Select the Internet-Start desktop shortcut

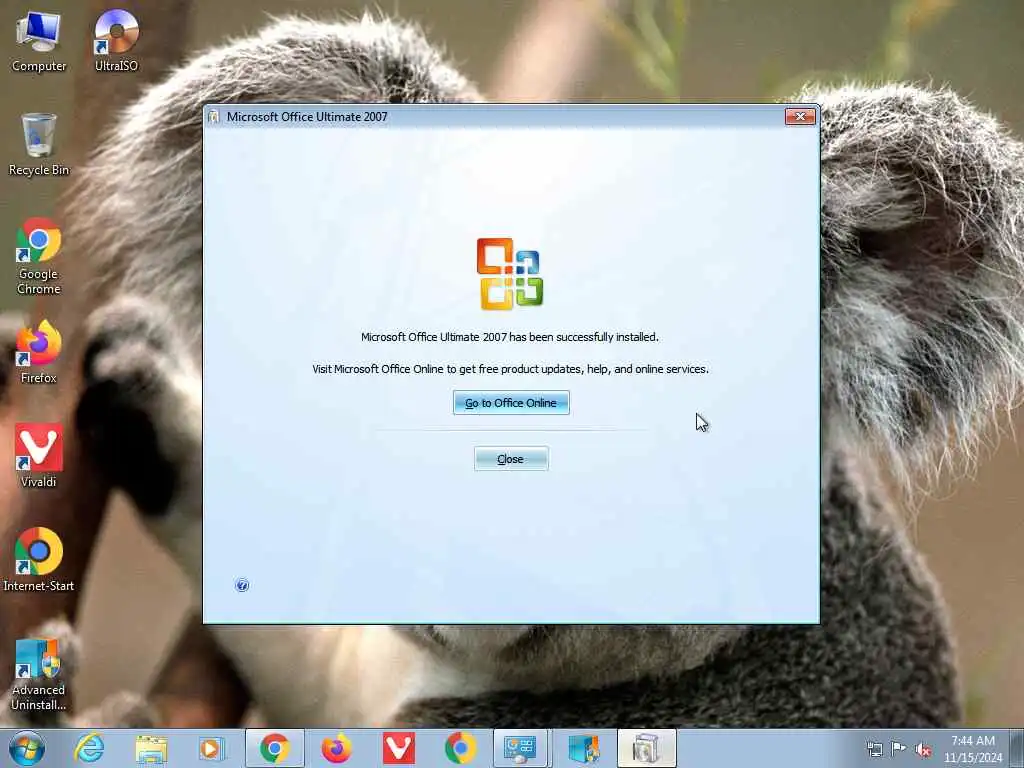(39, 560)
